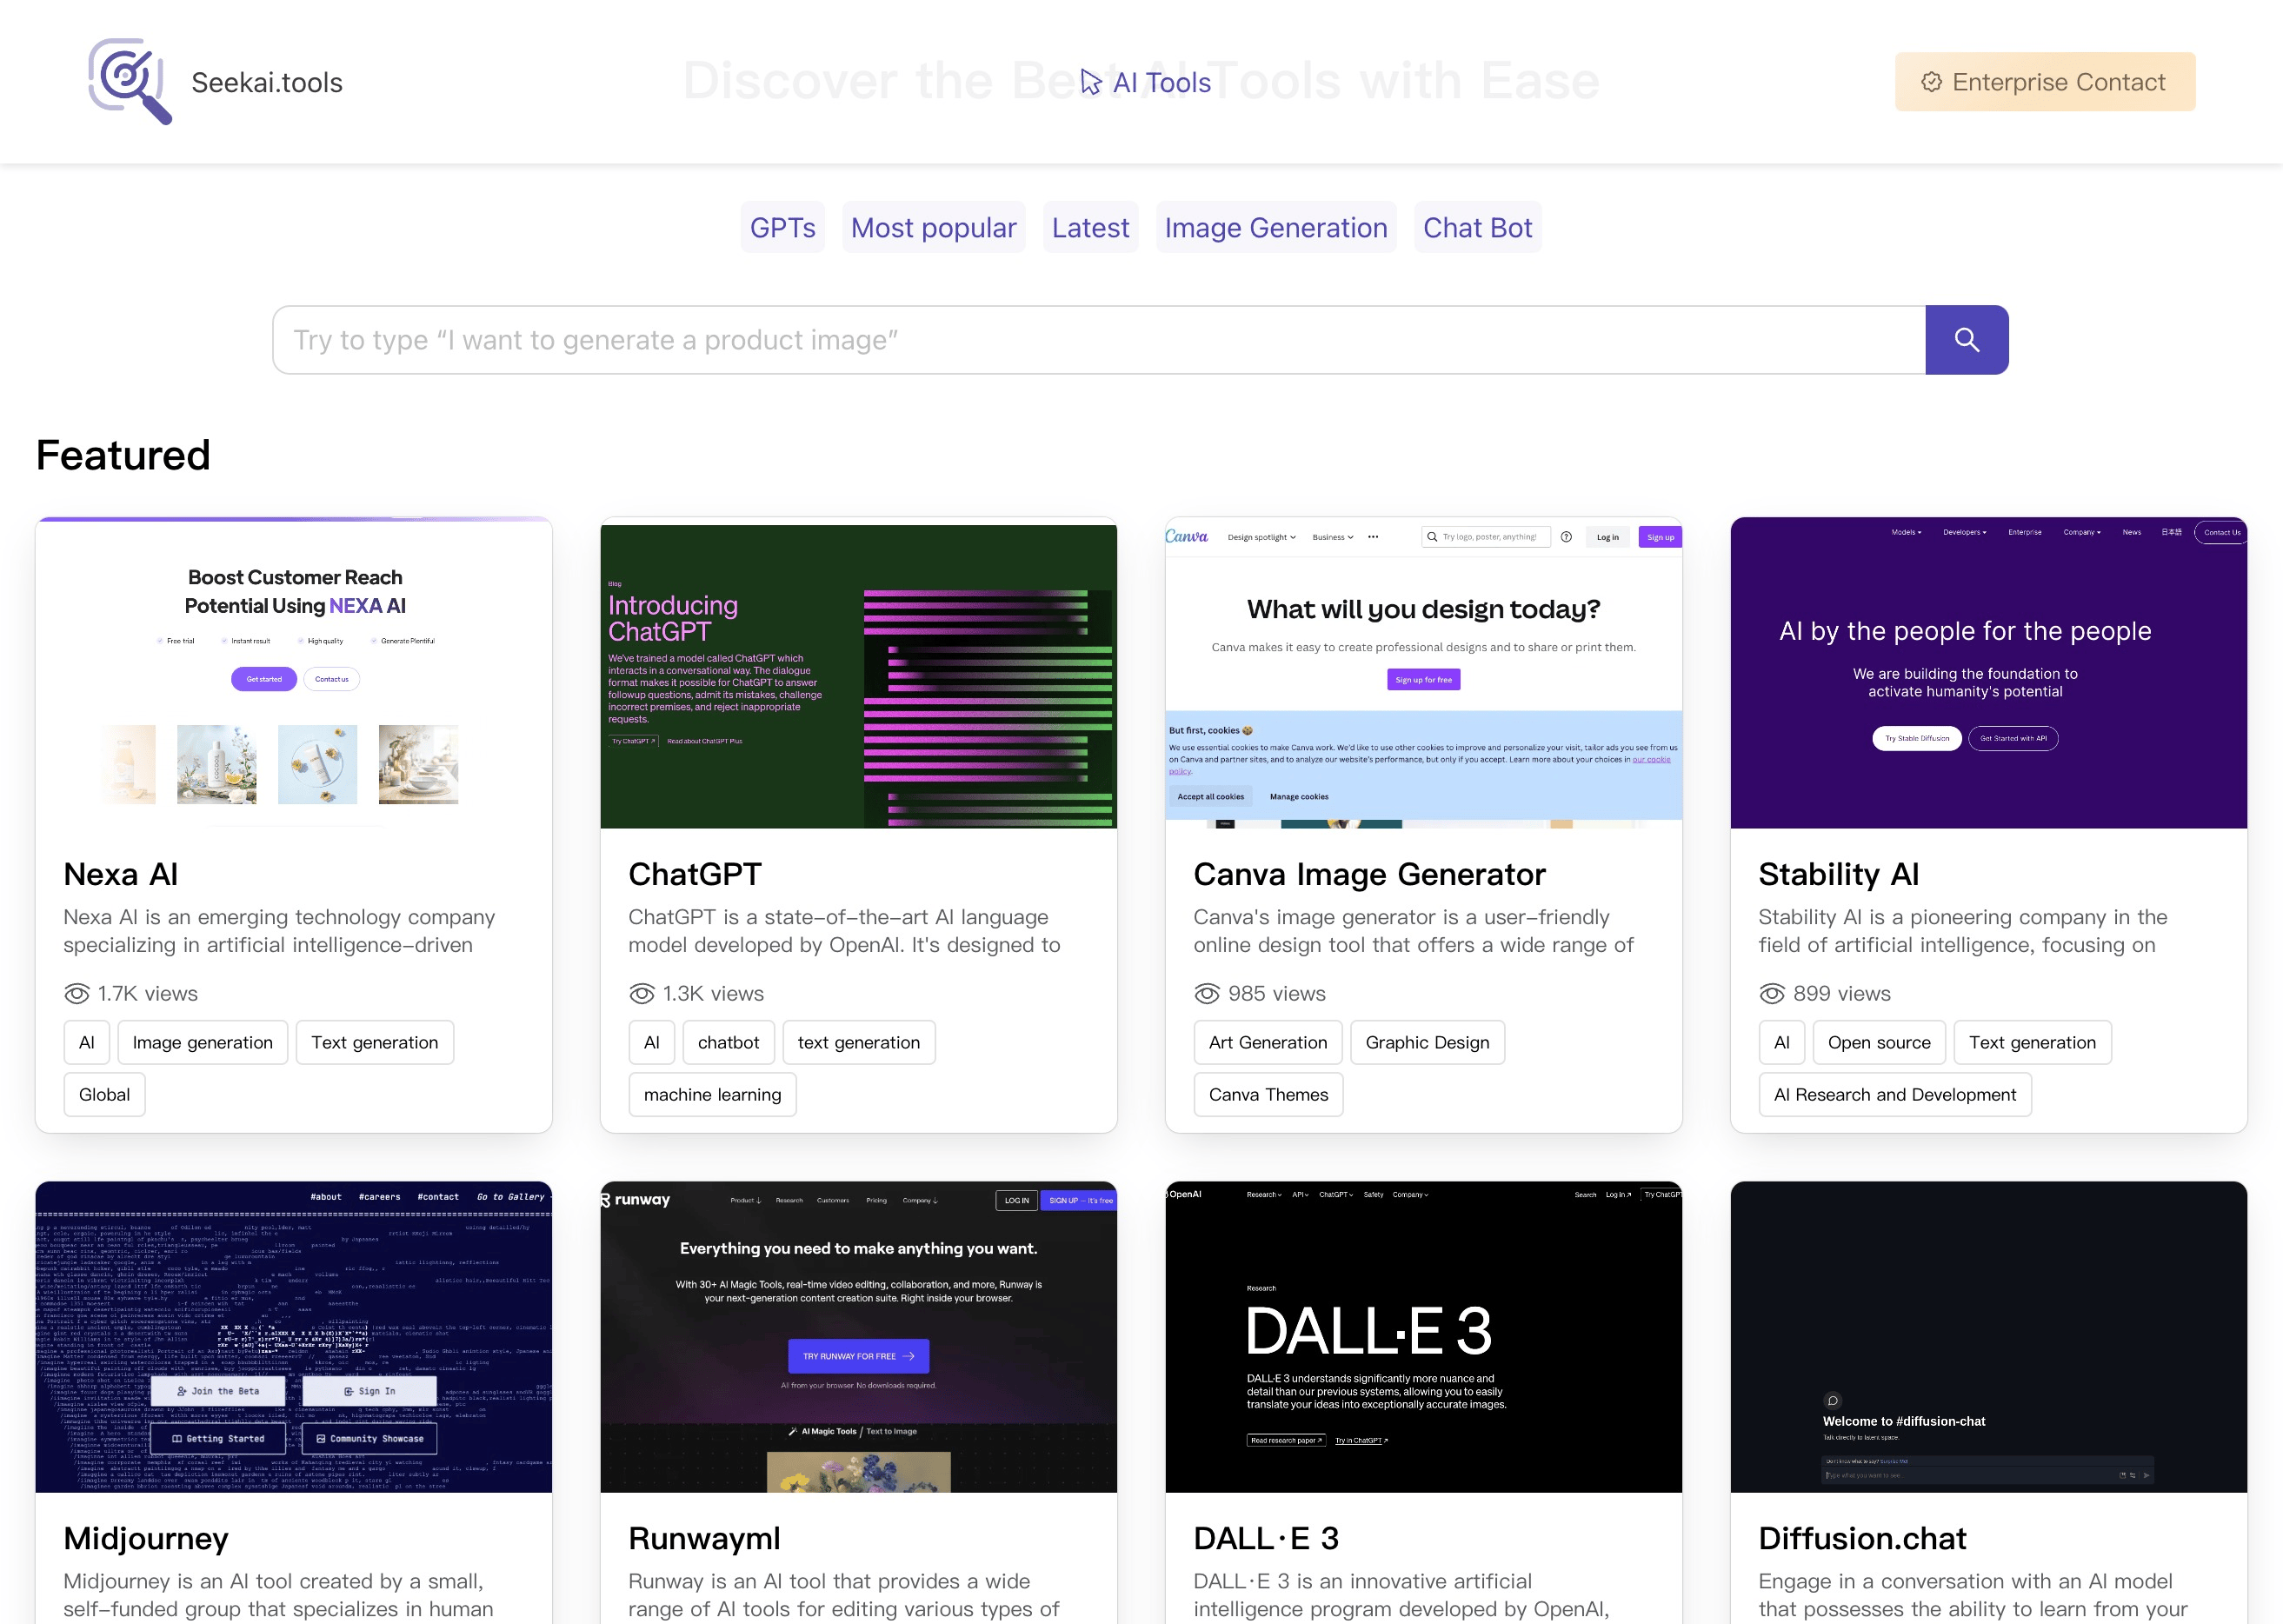Click the cursor icon beside AI Tools

tap(1091, 82)
